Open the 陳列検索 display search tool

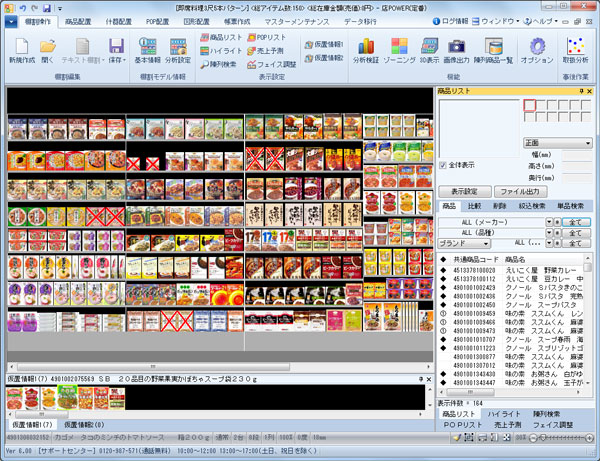point(218,64)
